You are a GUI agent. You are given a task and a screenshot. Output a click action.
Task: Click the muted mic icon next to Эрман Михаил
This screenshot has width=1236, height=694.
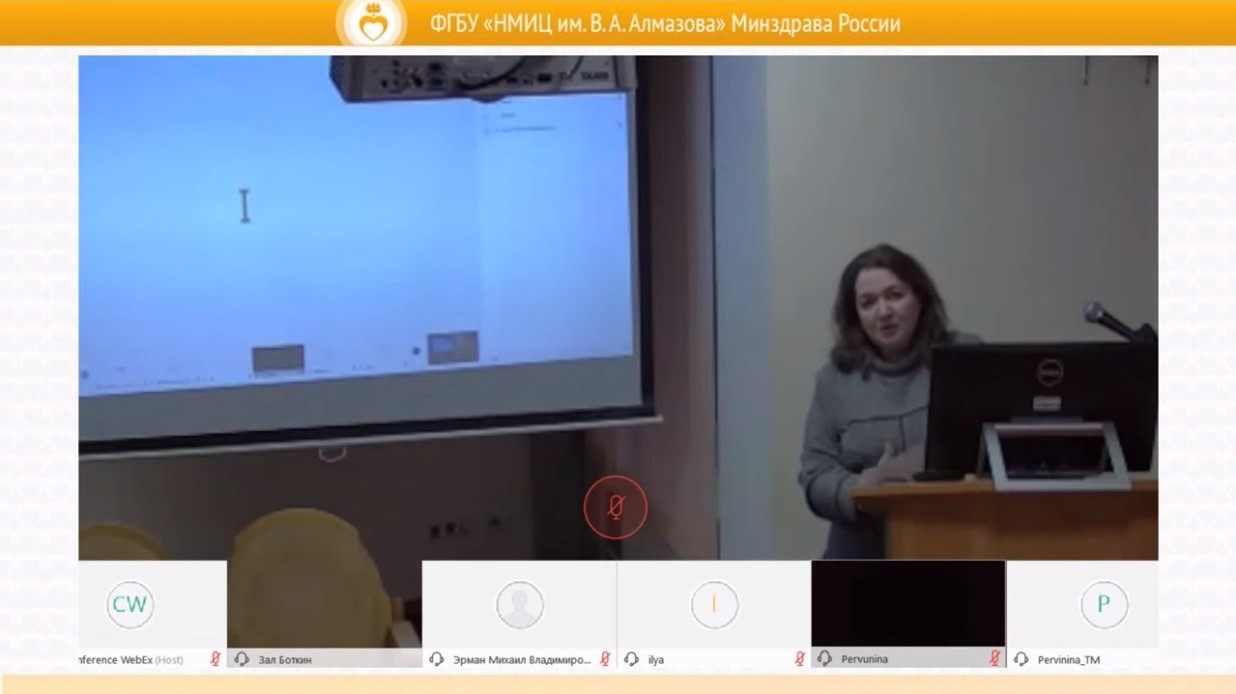[605, 659]
